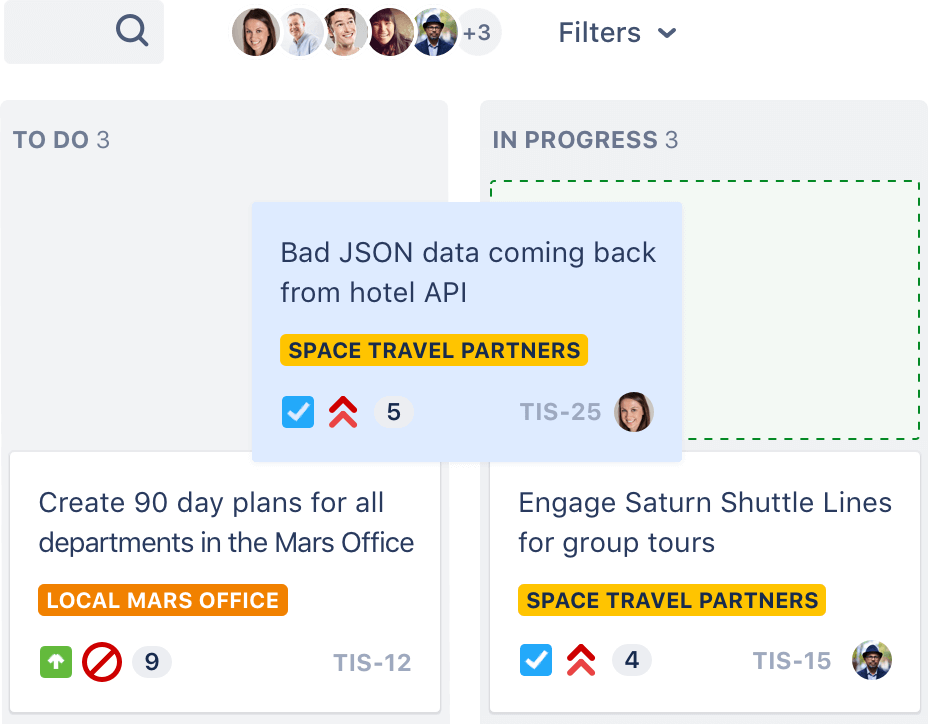Screen dimensions: 928x724
Task: Click the highest priority icon on TIS-15
Action: click(581, 660)
